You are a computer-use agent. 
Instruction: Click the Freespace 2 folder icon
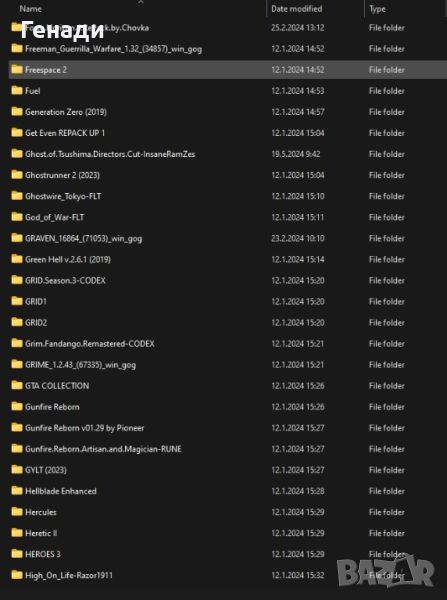tap(17, 69)
